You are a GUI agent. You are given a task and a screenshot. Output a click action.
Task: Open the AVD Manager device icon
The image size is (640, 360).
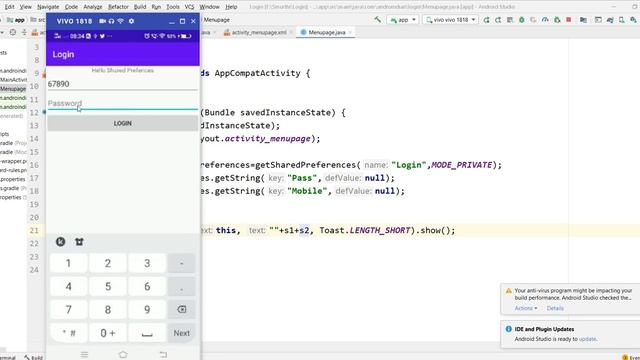pos(622,20)
